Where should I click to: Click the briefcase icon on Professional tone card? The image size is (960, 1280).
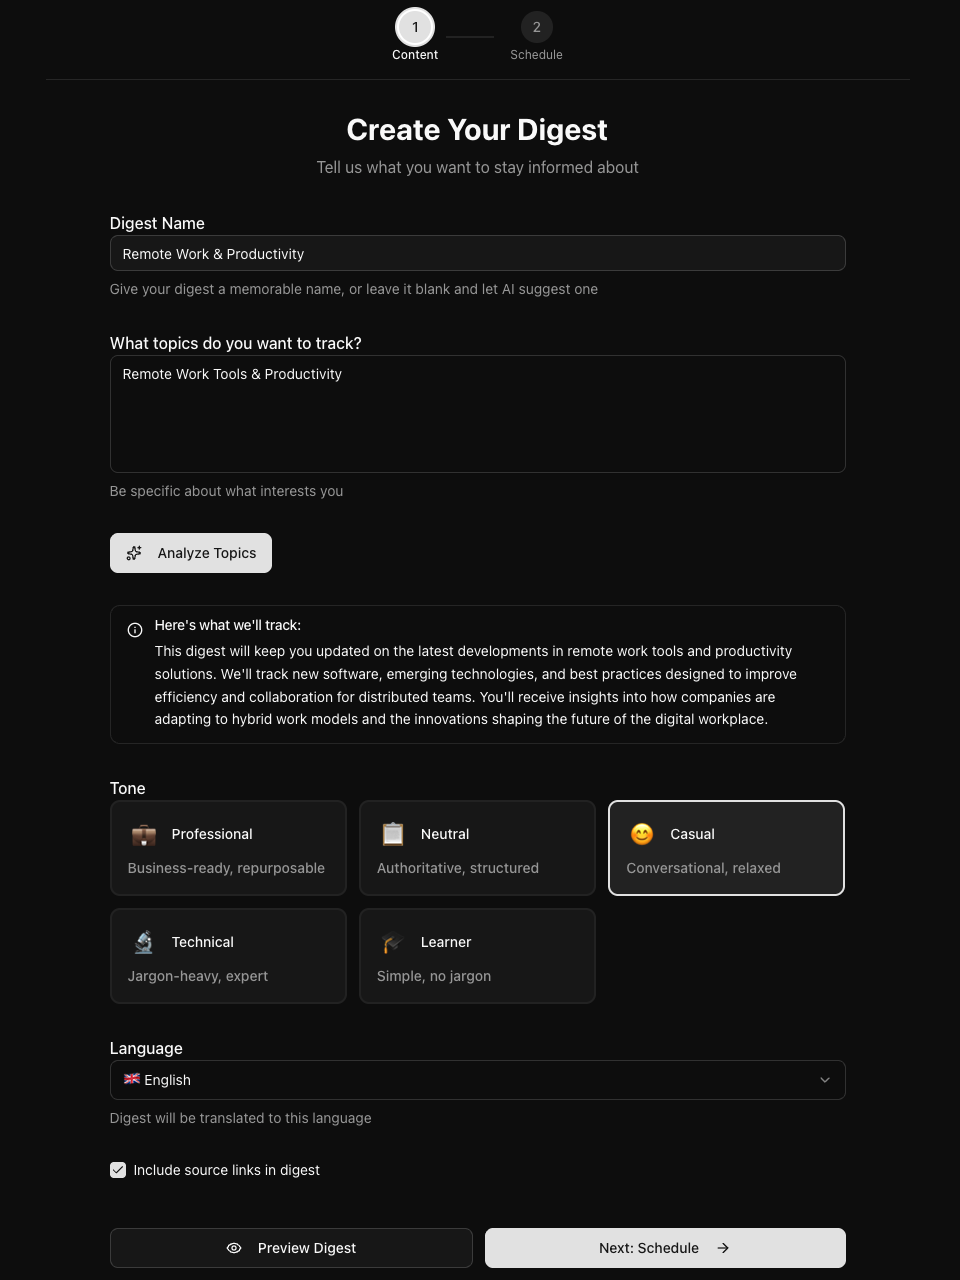click(x=143, y=834)
